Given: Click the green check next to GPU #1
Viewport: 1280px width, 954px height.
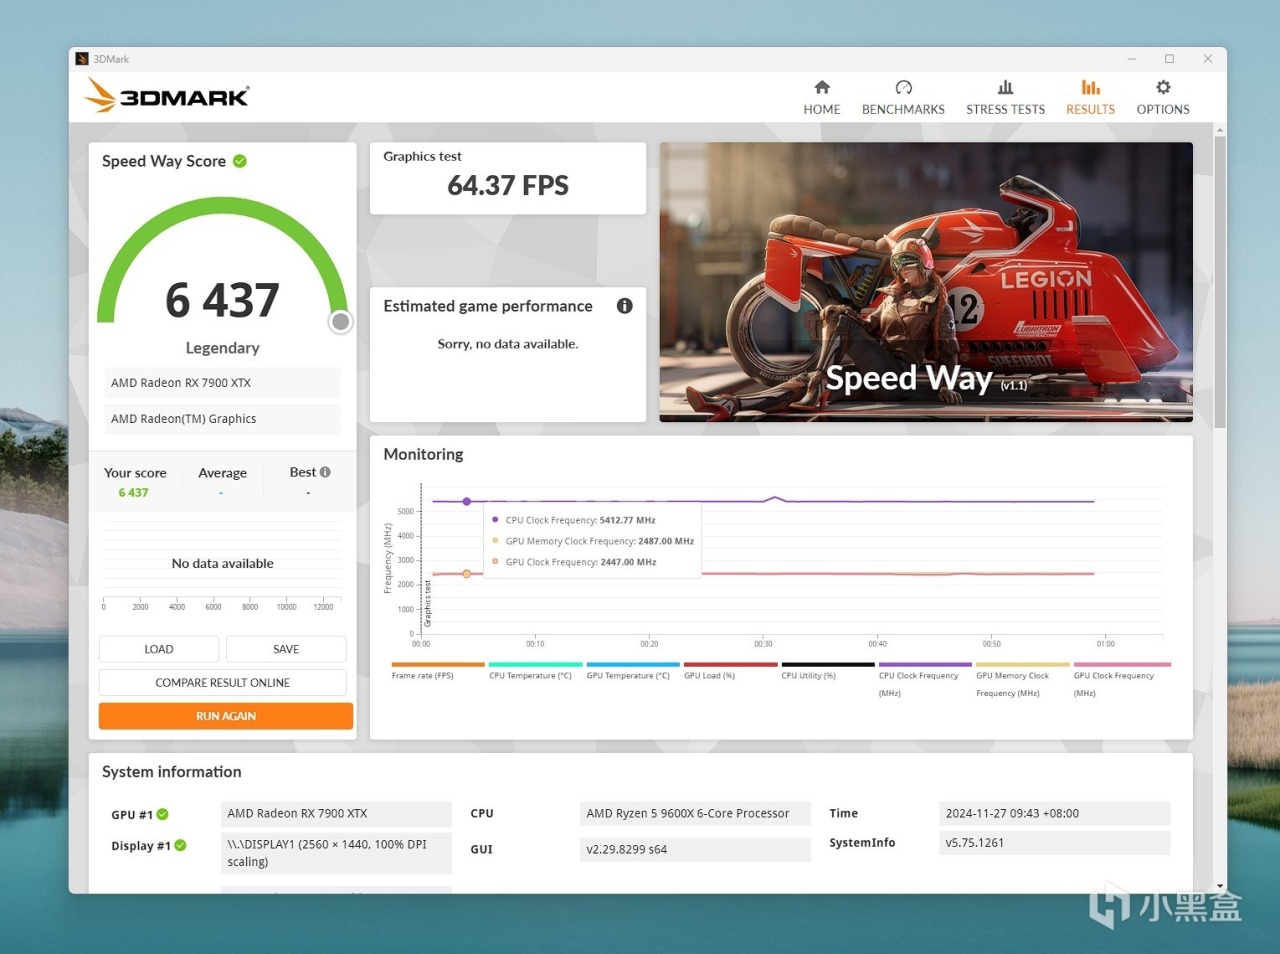Looking at the screenshot, I should tap(163, 814).
